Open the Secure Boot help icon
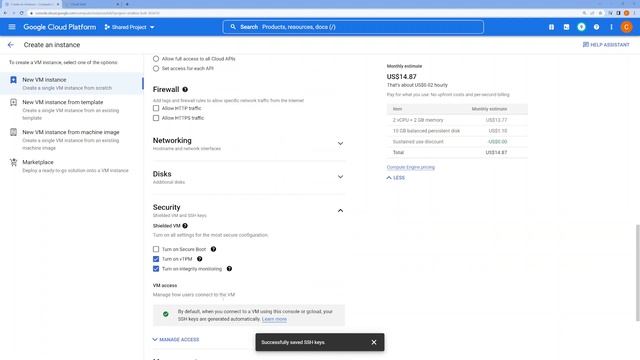Screen dimensions: 640x360 pos(213,249)
